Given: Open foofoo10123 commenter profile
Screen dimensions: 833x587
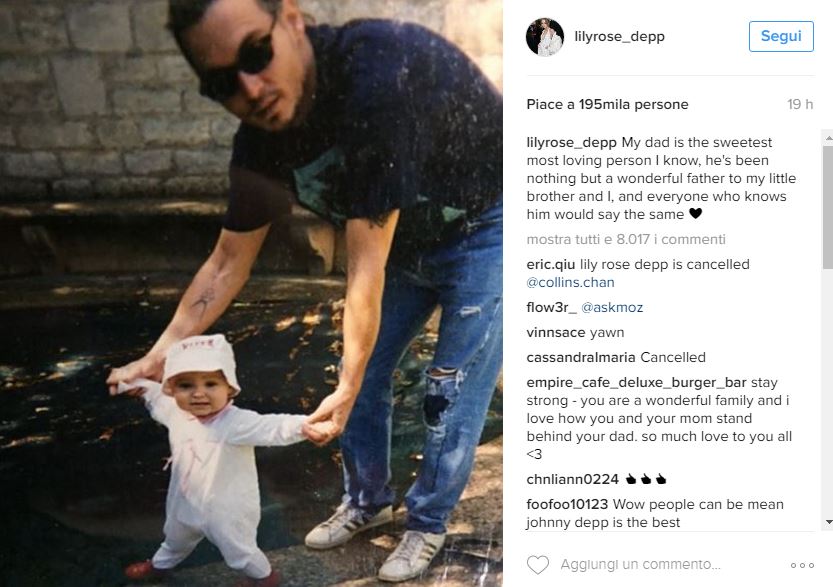Looking at the screenshot, I should point(567,505).
